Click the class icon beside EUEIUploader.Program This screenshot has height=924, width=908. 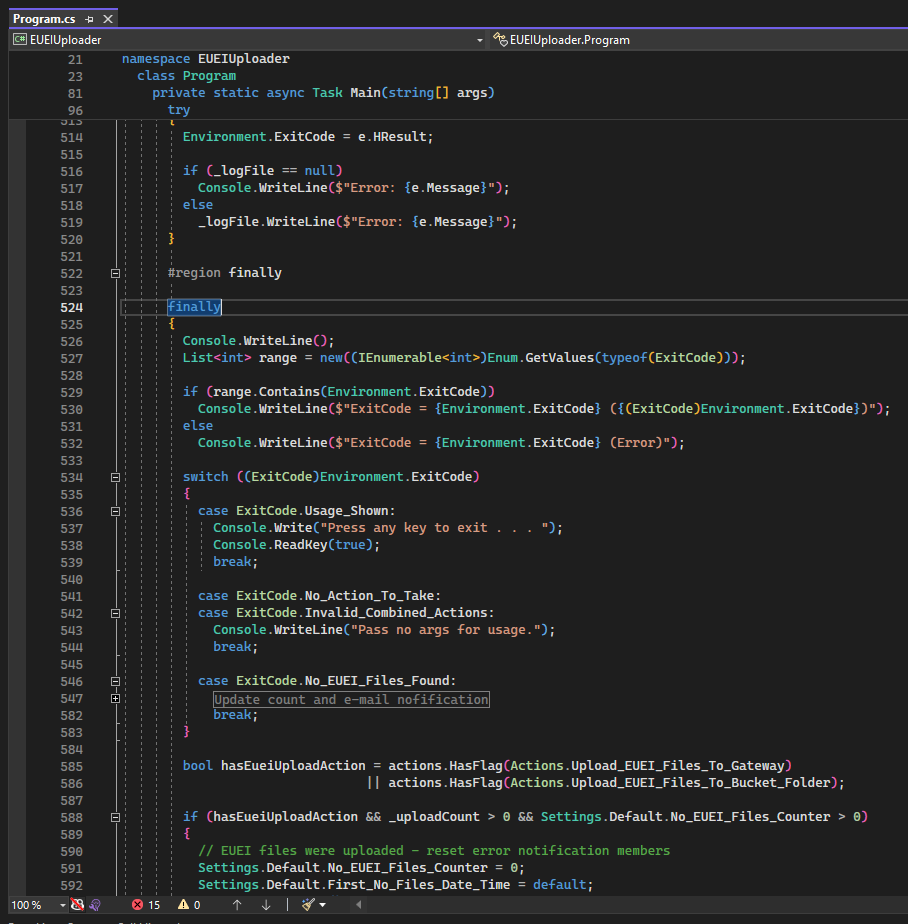500,39
